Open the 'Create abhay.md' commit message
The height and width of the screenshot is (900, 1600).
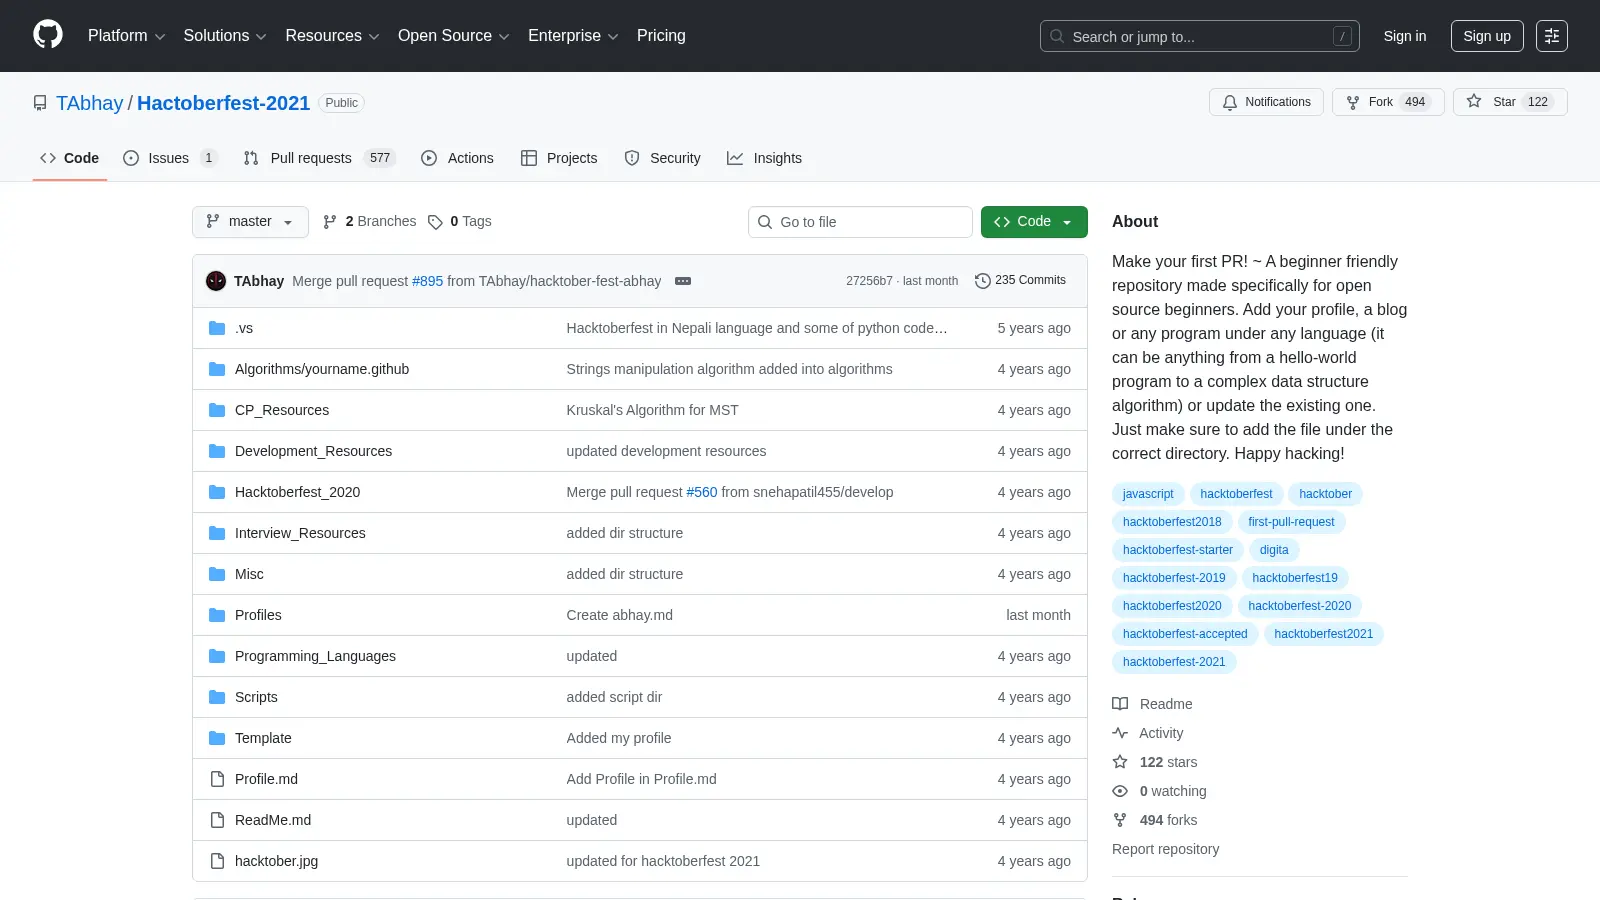(x=619, y=615)
